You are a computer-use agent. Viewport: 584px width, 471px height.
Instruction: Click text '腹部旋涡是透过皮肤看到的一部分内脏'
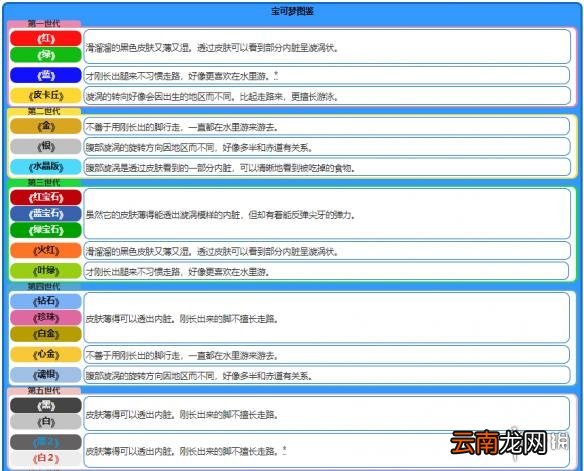159,168
